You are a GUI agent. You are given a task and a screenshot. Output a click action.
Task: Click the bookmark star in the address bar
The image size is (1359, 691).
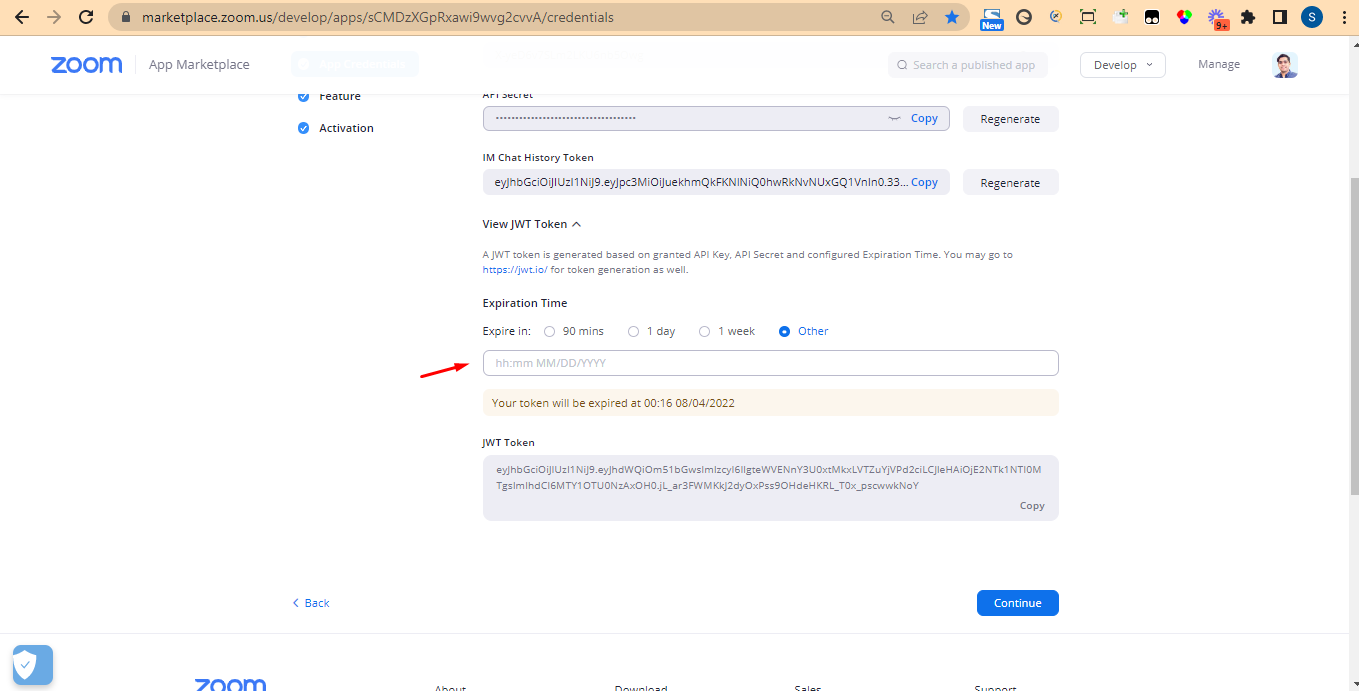click(951, 17)
